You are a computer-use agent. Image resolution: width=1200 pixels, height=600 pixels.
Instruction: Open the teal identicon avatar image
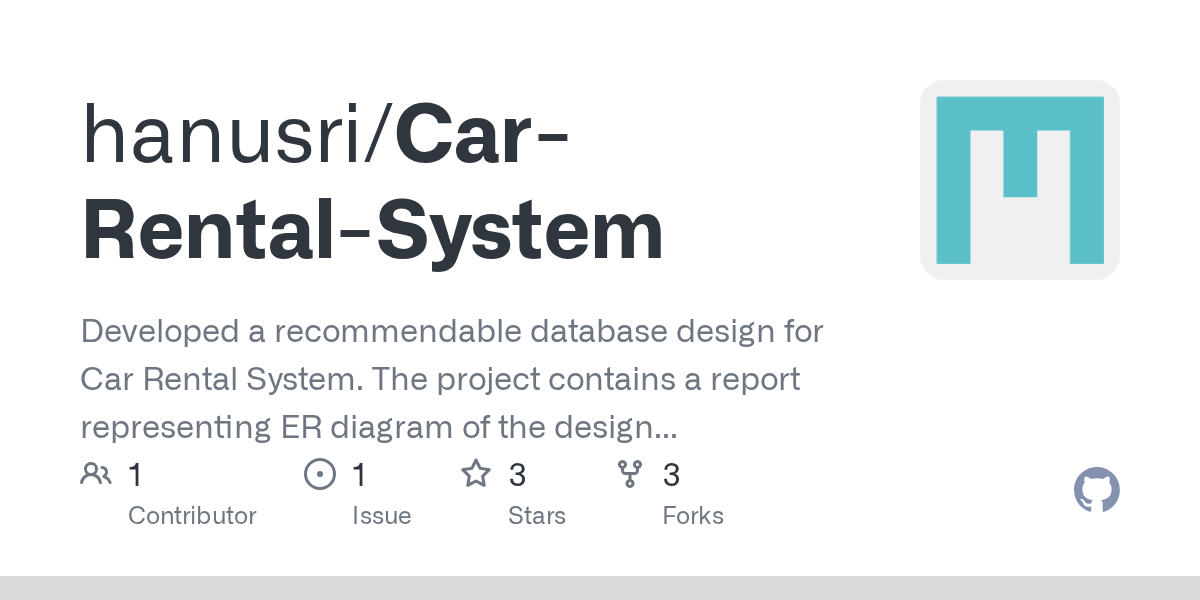pyautogui.click(x=1019, y=180)
